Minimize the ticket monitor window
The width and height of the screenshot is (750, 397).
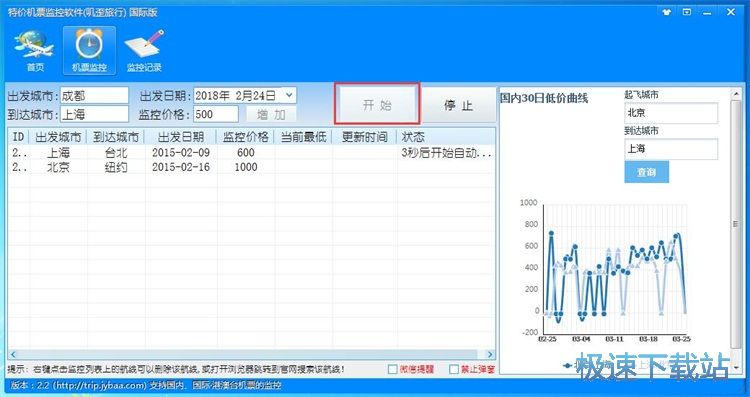tap(707, 12)
